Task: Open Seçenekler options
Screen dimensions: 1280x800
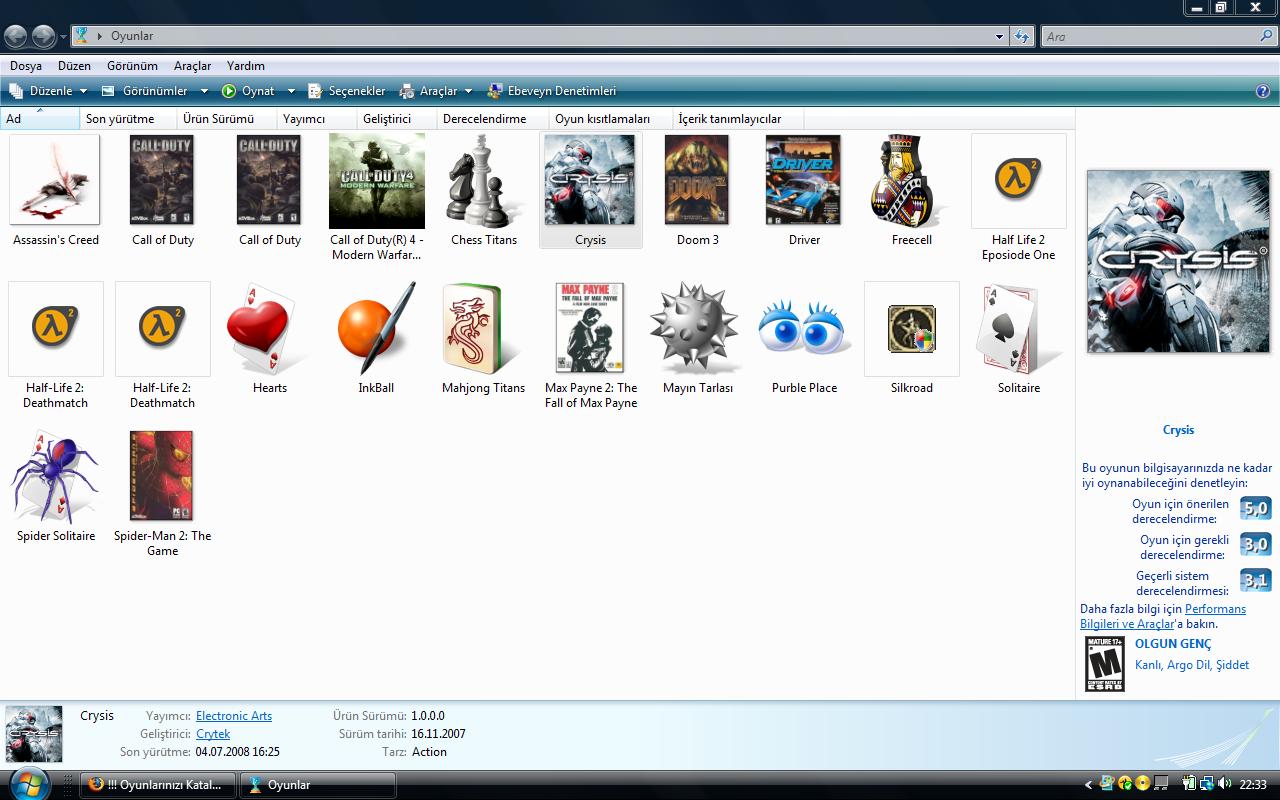Action: click(x=346, y=91)
